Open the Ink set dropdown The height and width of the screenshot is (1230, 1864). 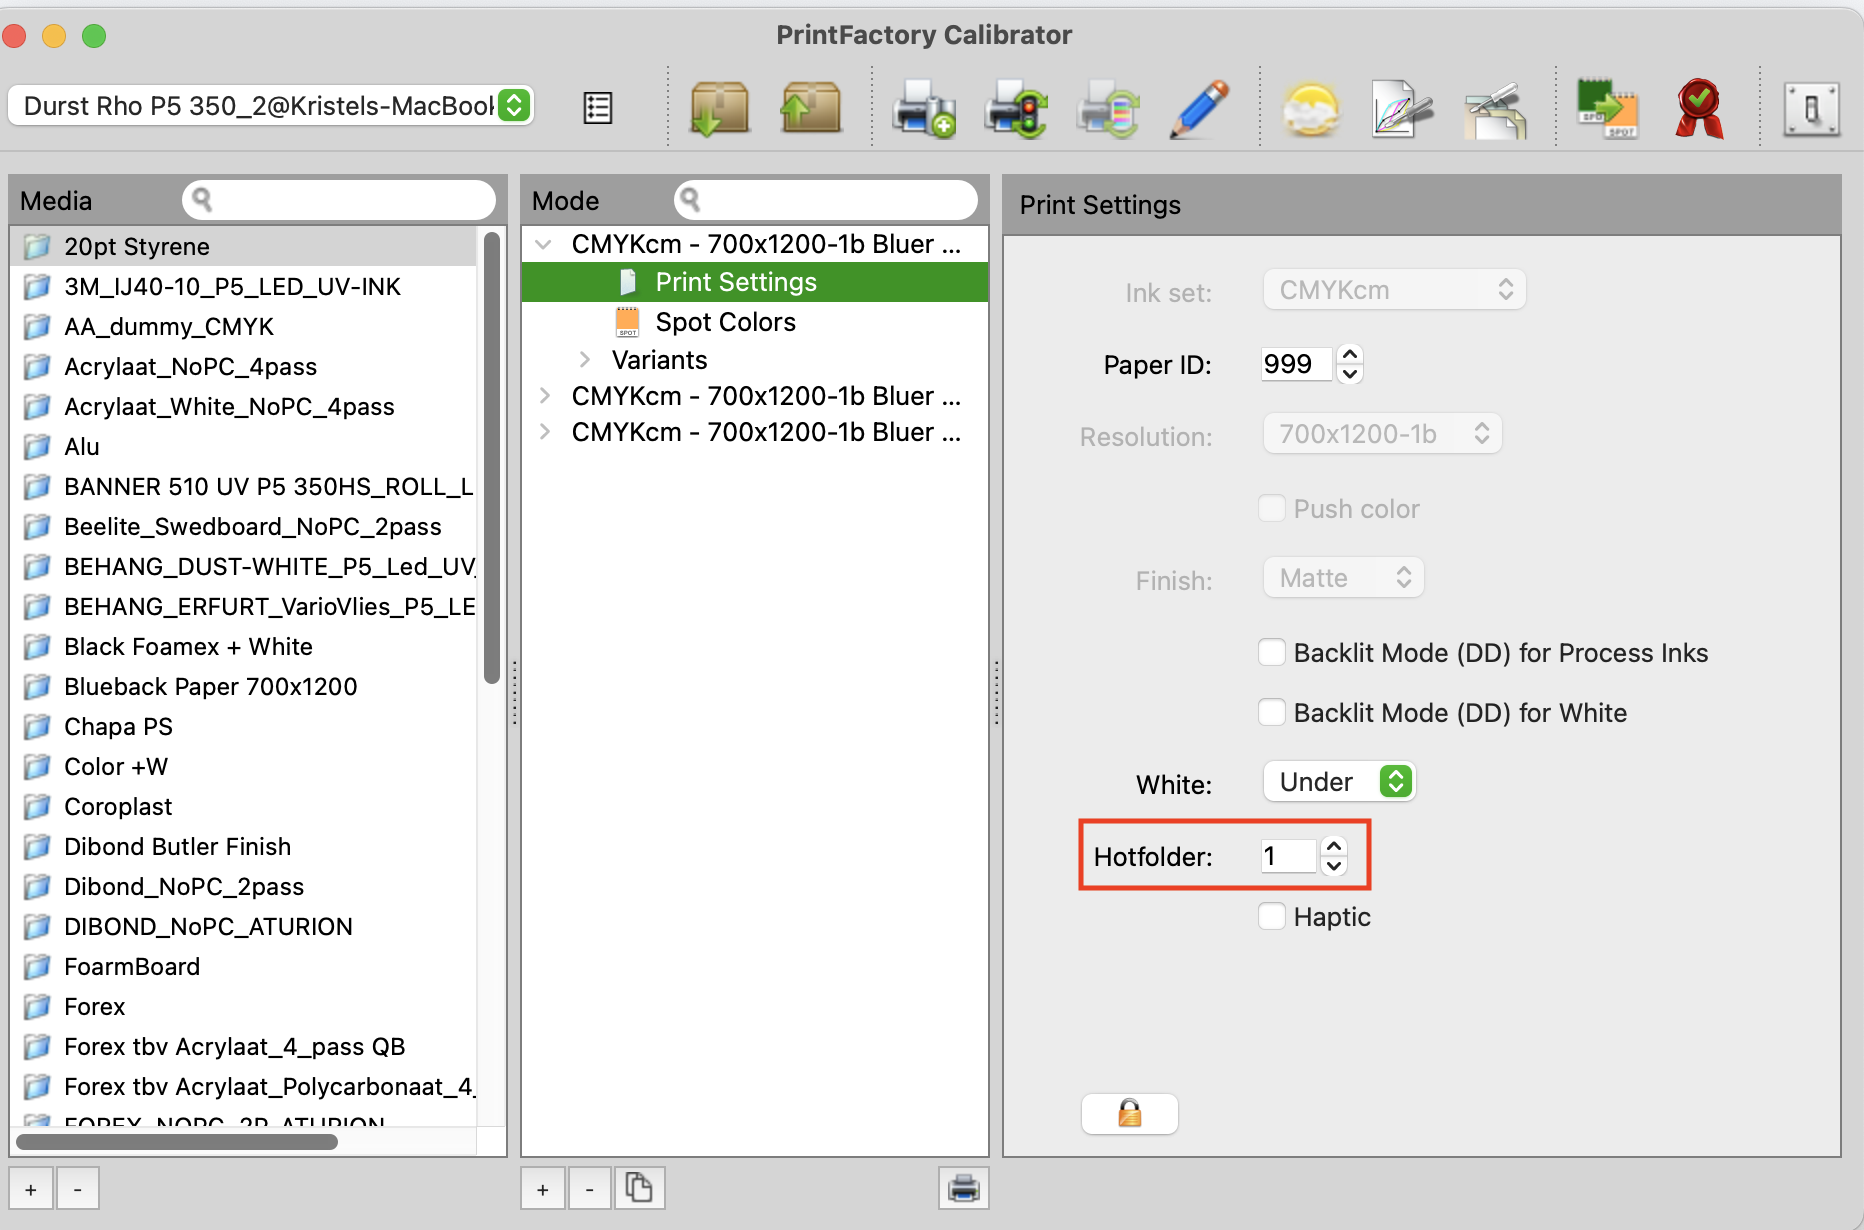tap(1394, 290)
